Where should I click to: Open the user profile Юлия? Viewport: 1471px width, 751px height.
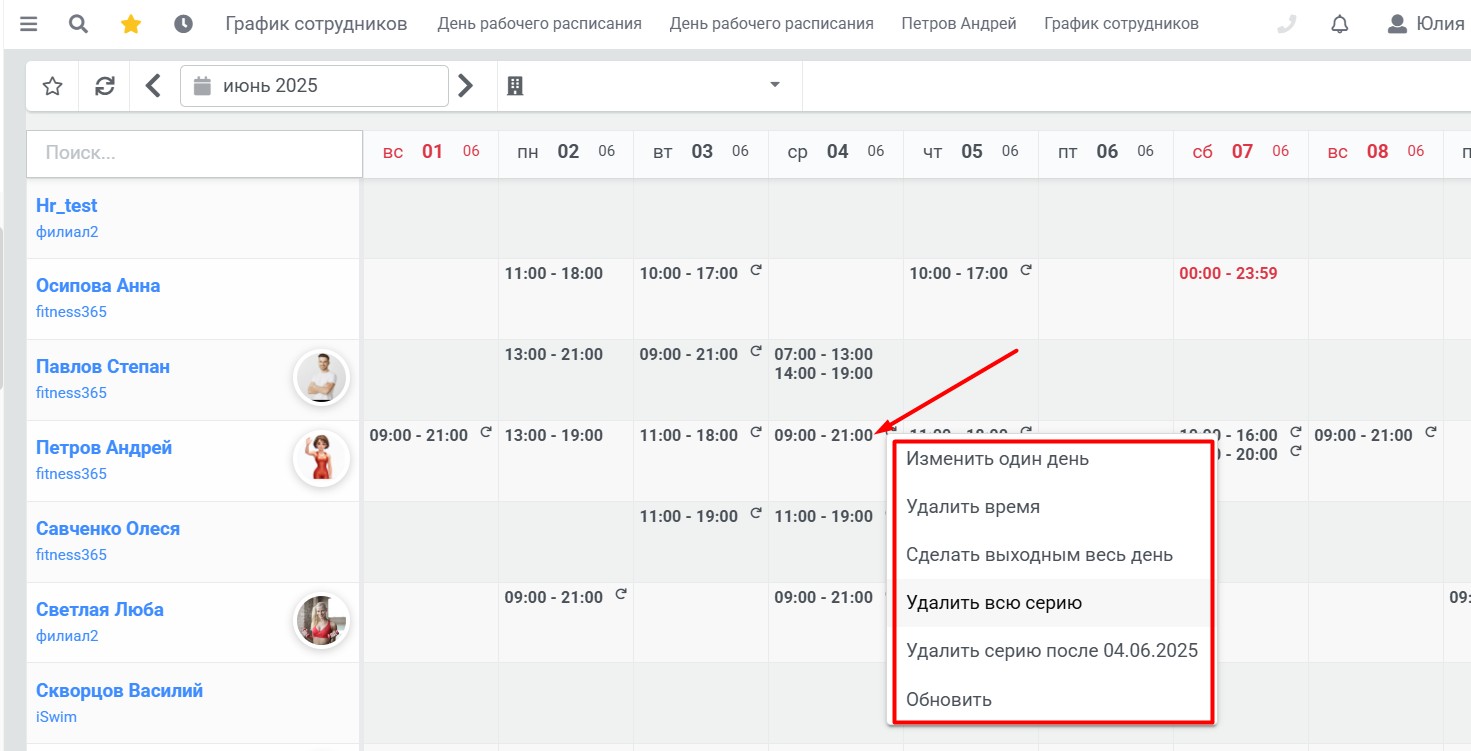[1426, 24]
